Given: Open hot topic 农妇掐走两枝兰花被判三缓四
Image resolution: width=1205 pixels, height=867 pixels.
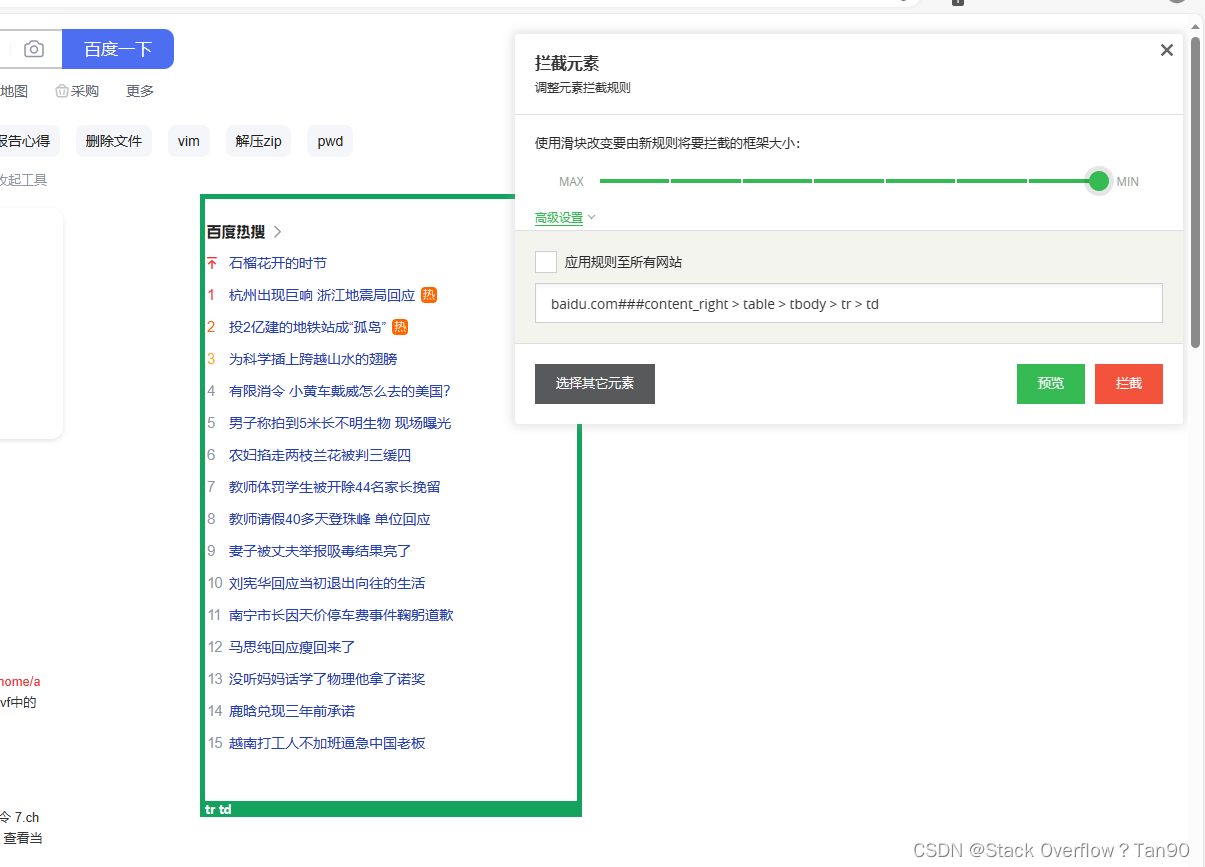Looking at the screenshot, I should [320, 455].
